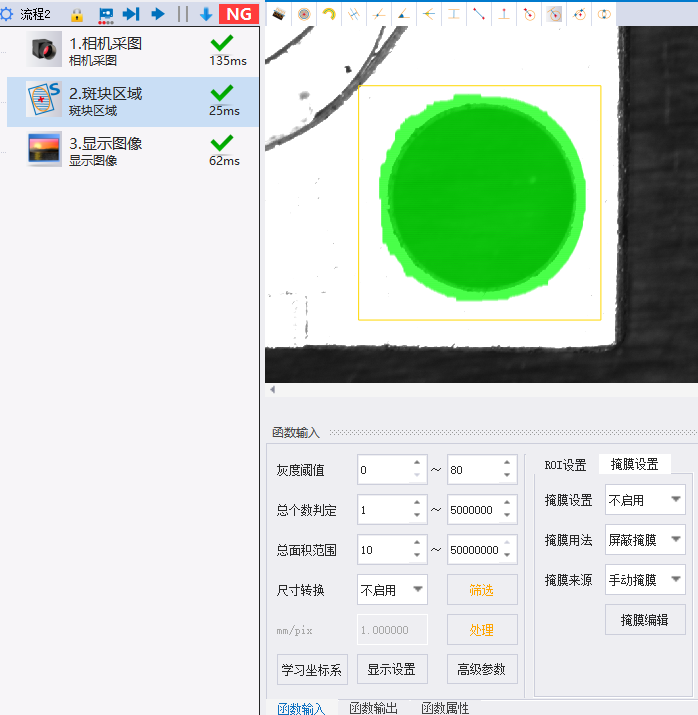The image size is (698, 715).
Task: Click the single run arrow icon
Action: point(158,14)
